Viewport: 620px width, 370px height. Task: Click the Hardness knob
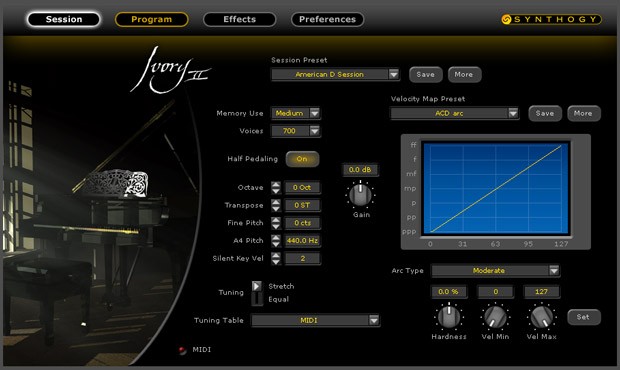point(449,317)
